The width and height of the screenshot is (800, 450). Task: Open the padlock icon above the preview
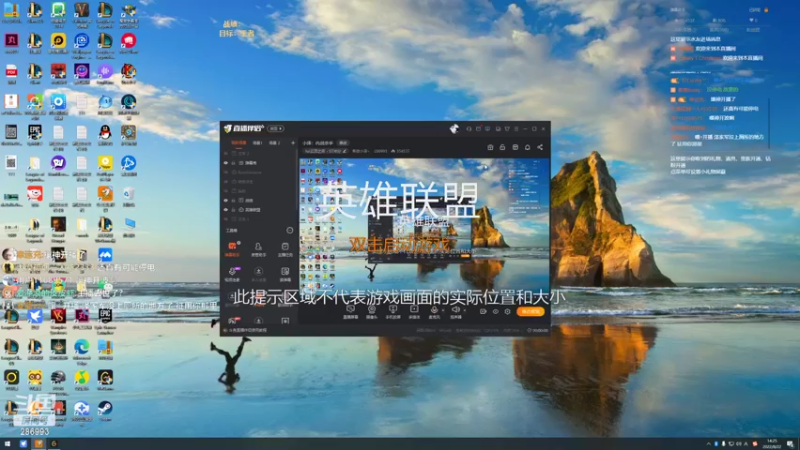tap(503, 147)
